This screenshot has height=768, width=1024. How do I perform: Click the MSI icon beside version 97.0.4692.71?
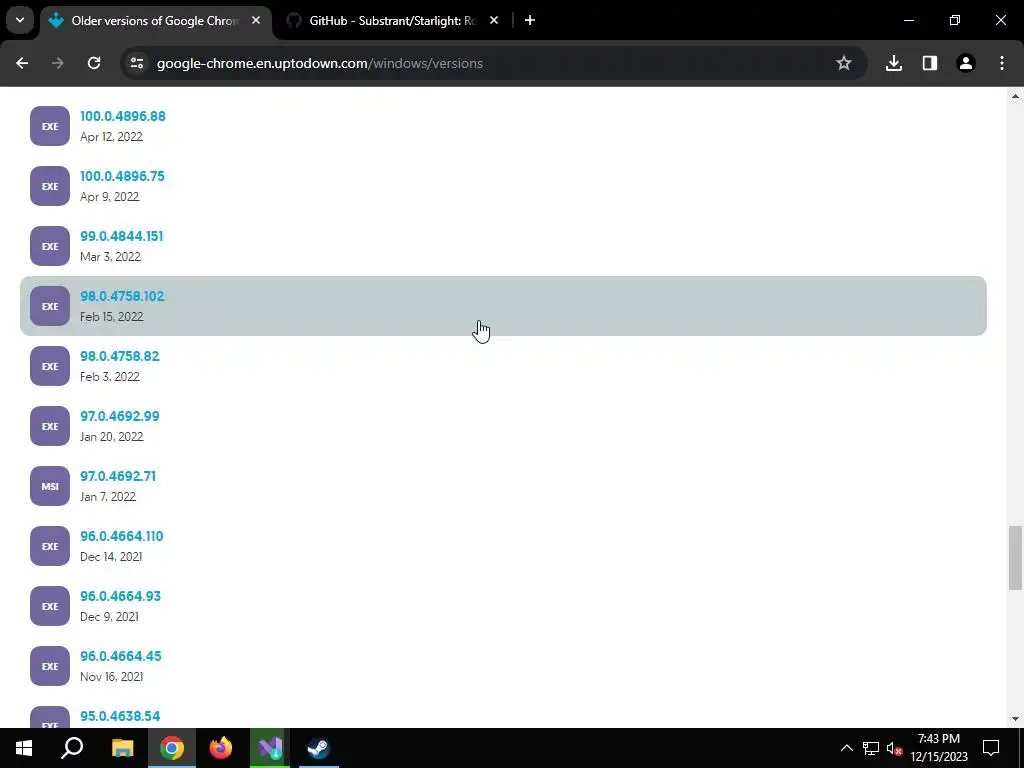[x=50, y=487]
